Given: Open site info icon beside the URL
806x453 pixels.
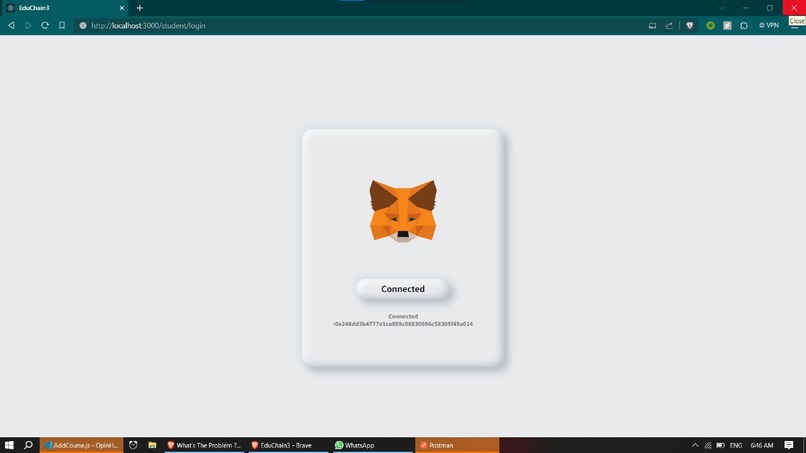Looking at the screenshot, I should click(x=83, y=25).
